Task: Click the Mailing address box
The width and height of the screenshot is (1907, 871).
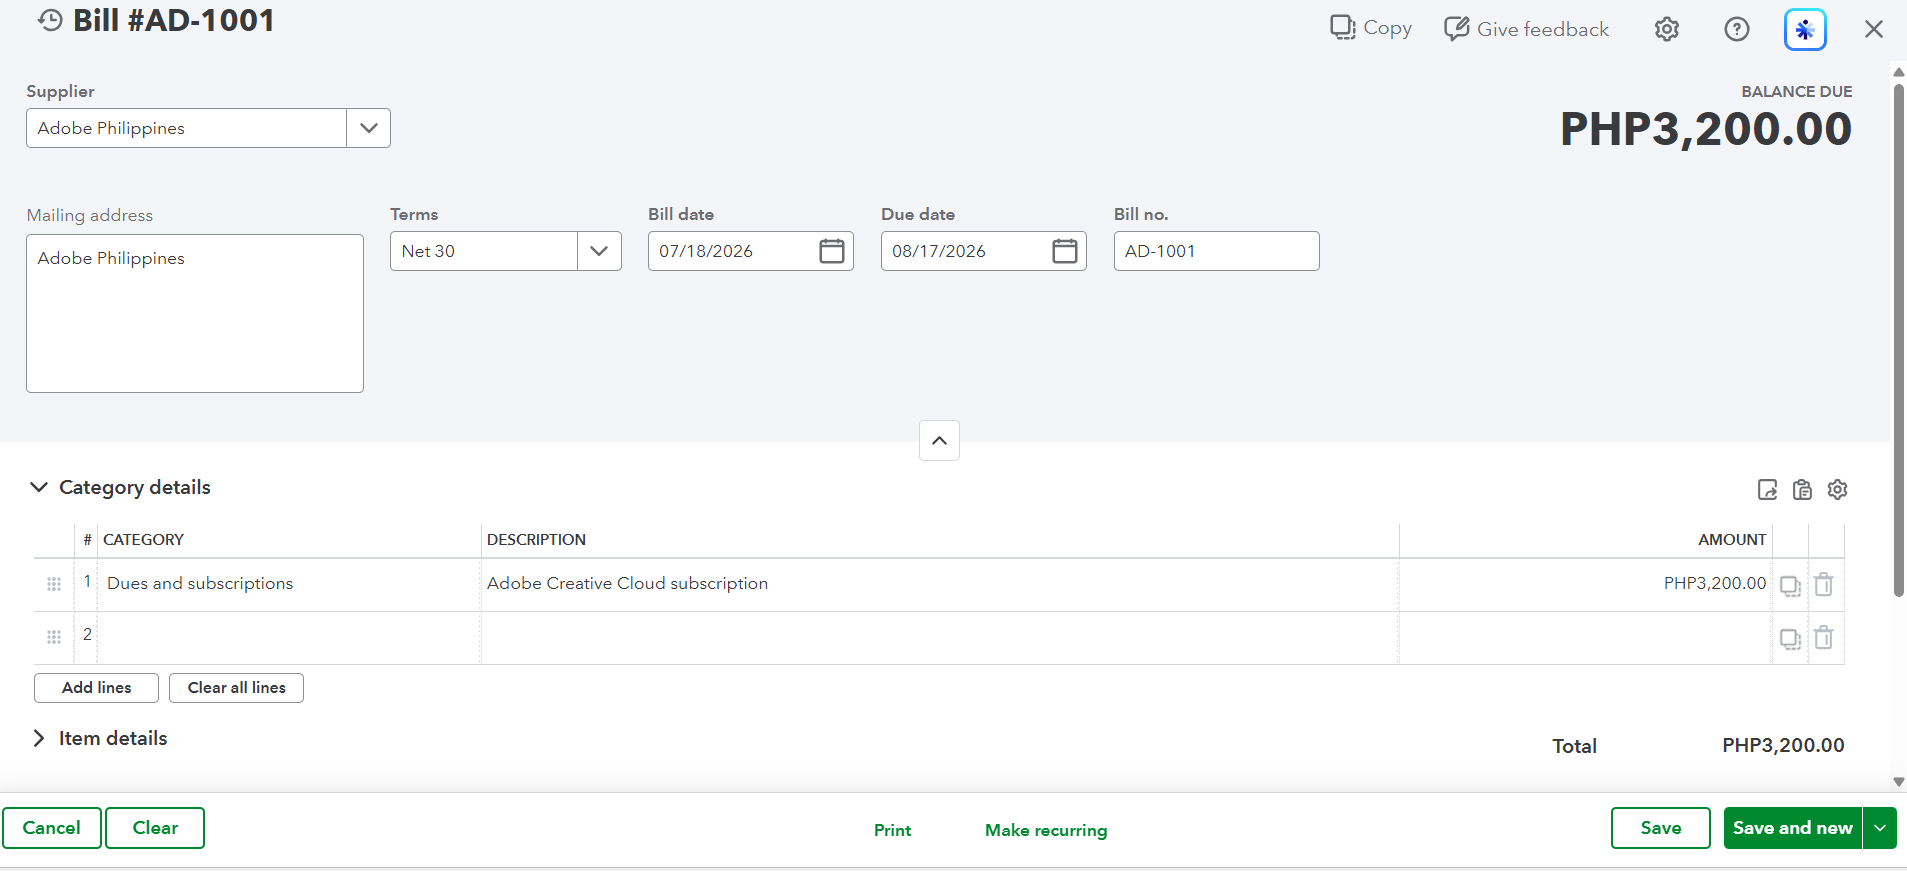Action: click(x=195, y=313)
